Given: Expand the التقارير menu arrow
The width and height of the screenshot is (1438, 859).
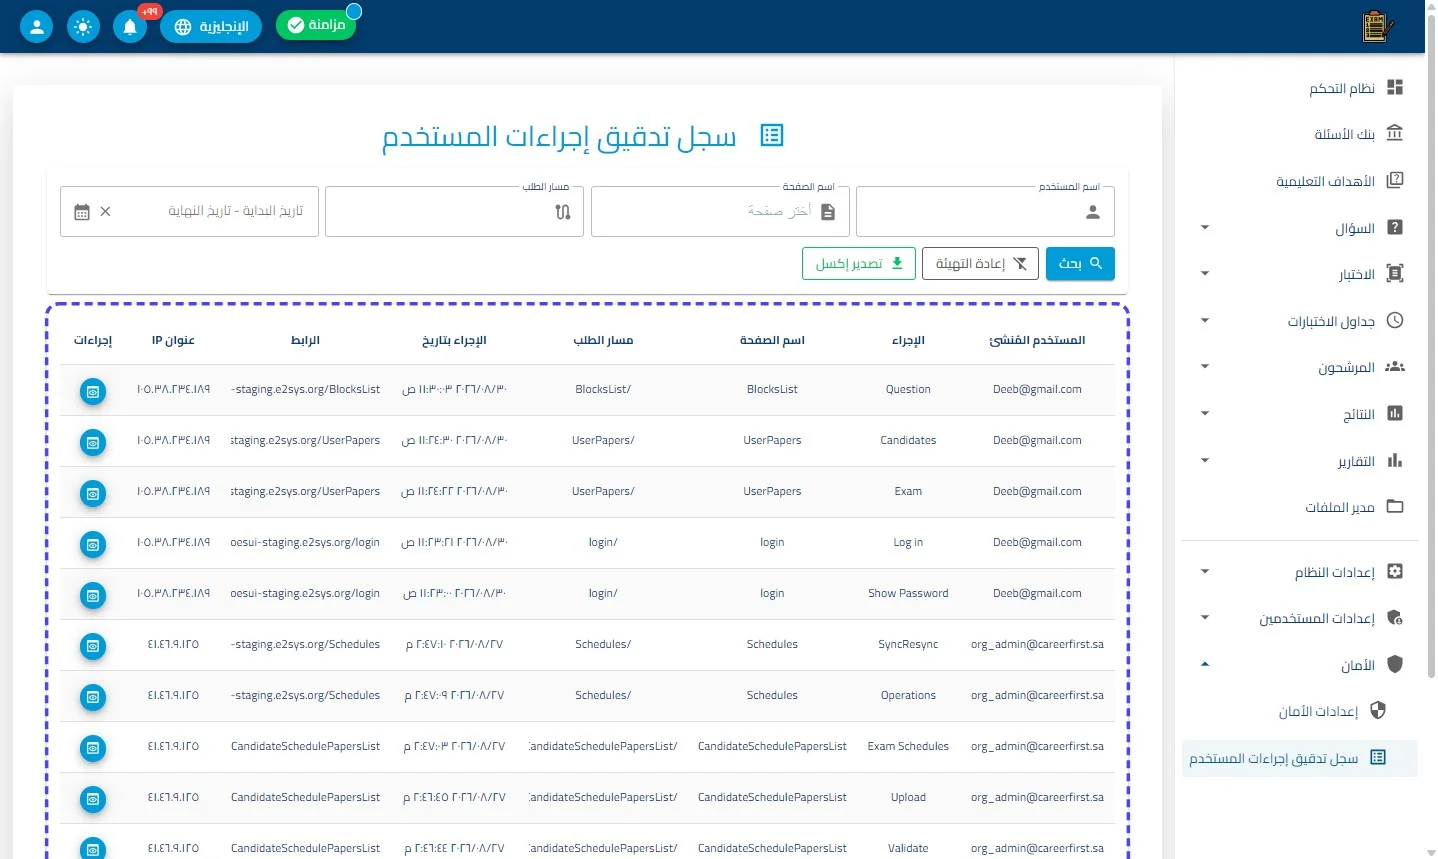Looking at the screenshot, I should pos(1205,461).
